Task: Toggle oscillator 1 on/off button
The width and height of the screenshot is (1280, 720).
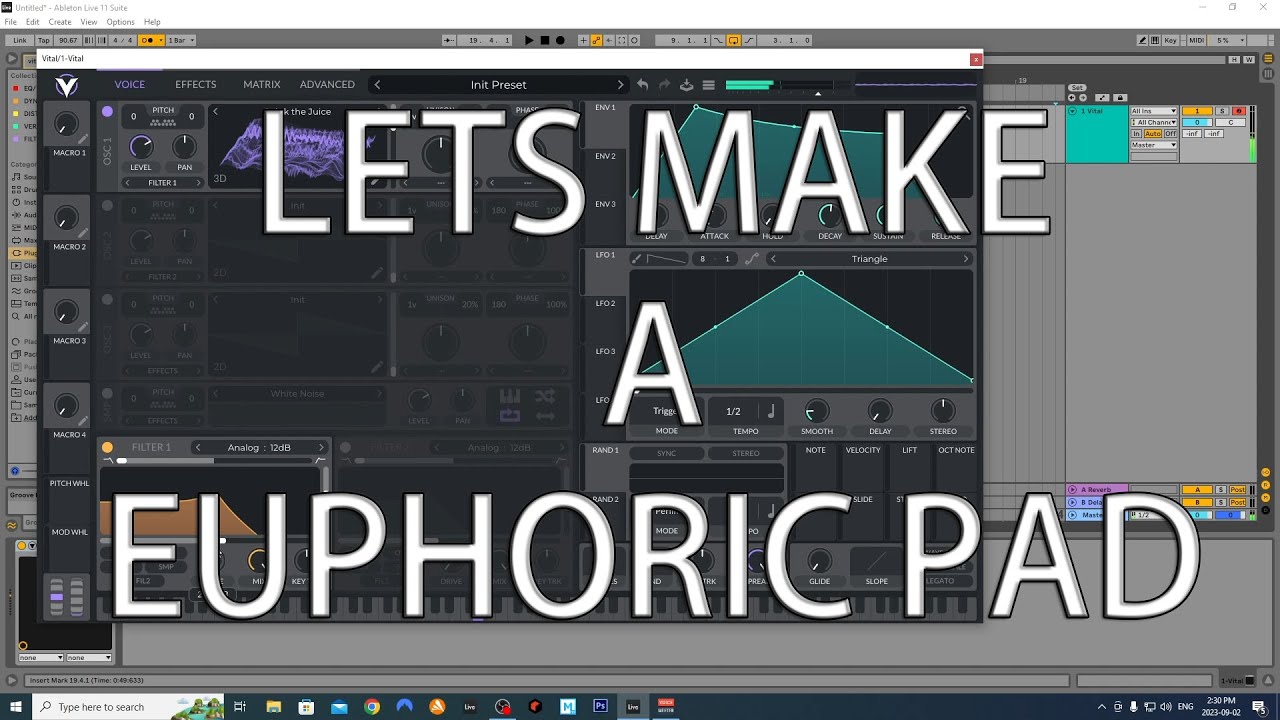Action: pos(107,111)
